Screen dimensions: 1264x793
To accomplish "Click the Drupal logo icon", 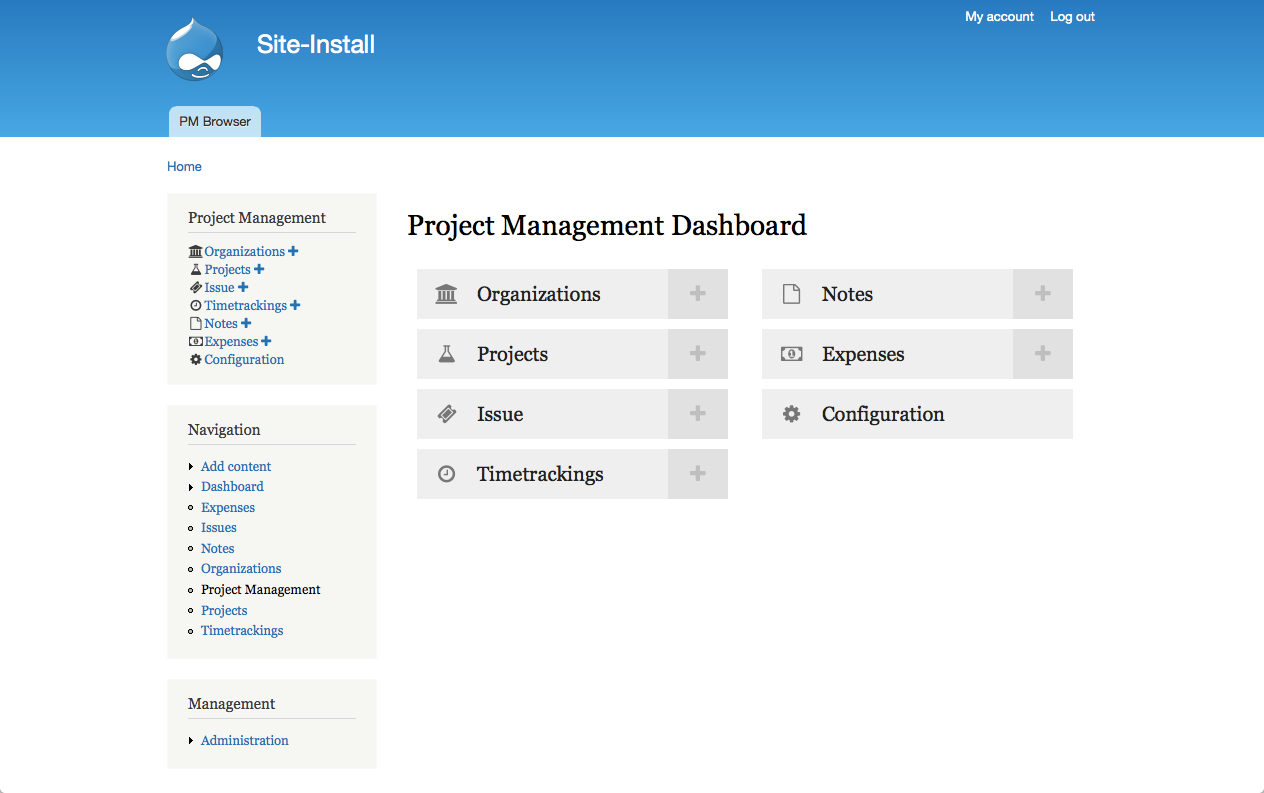I will pyautogui.click(x=194, y=50).
